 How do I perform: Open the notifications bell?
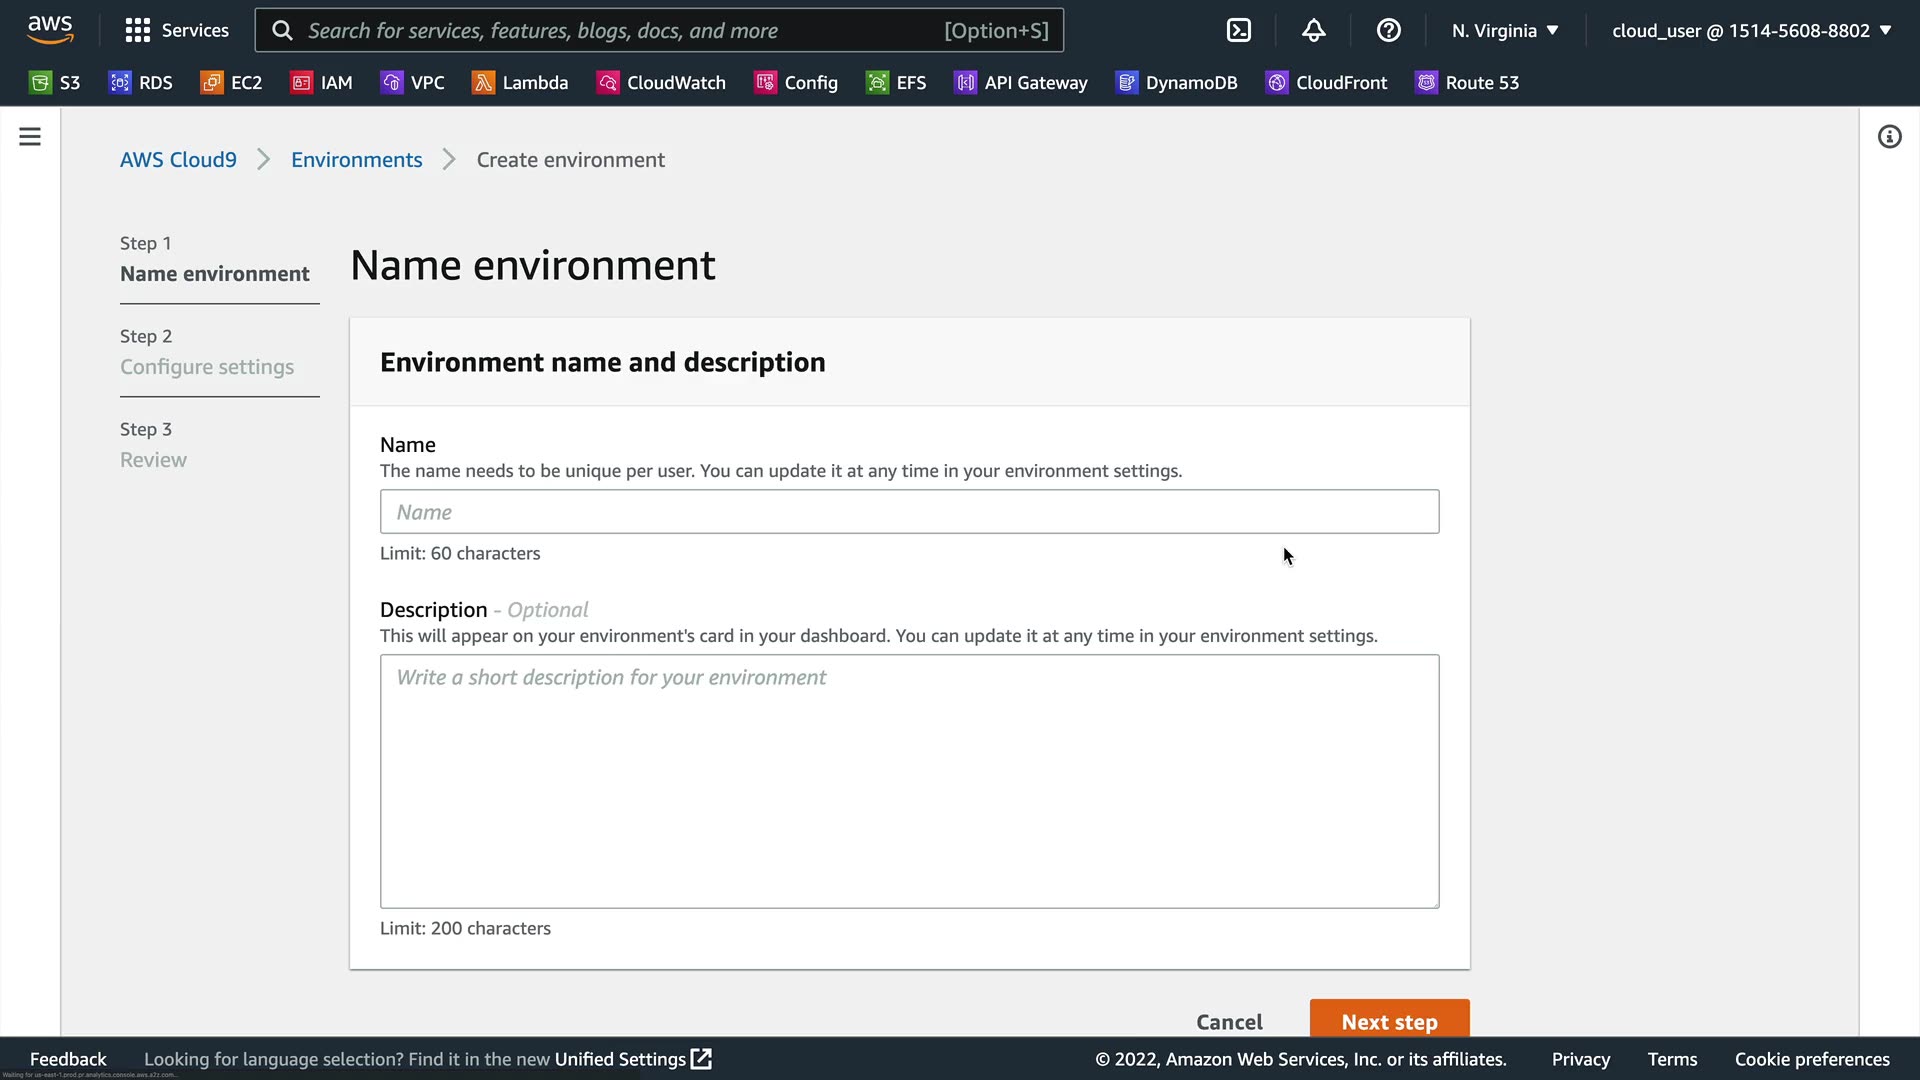(x=1313, y=30)
